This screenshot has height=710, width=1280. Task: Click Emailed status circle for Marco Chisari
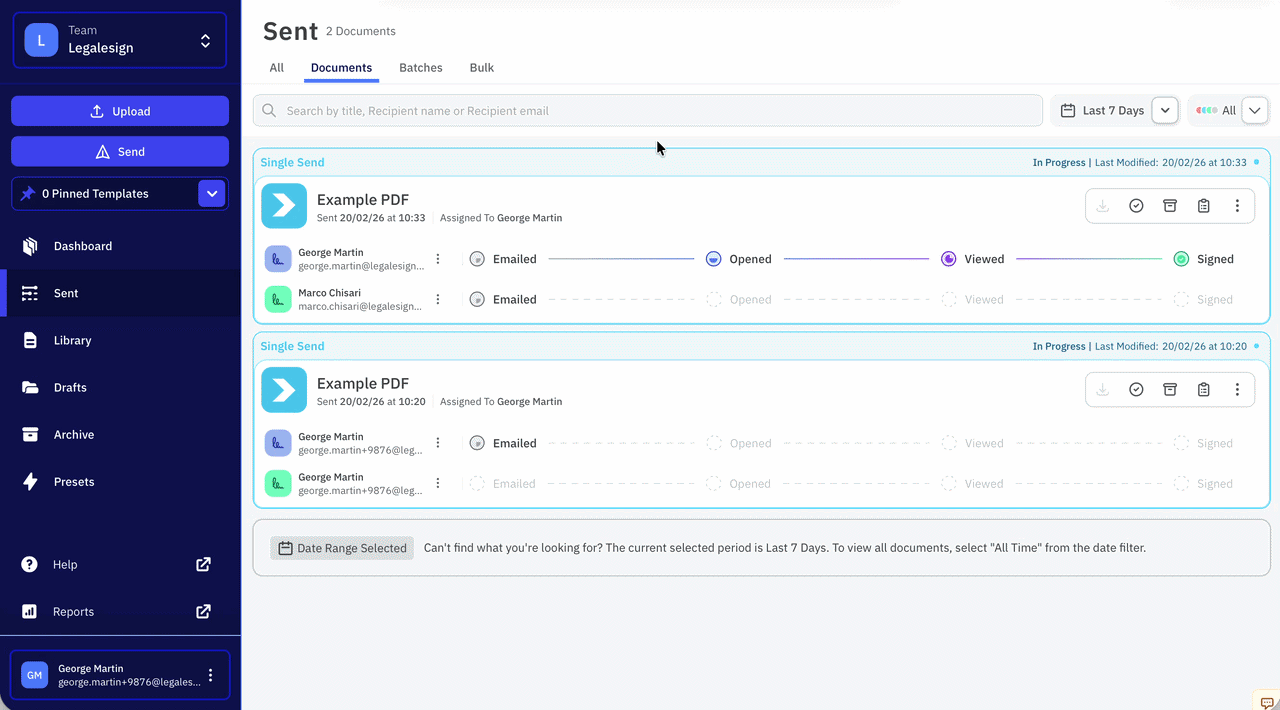tap(478, 299)
